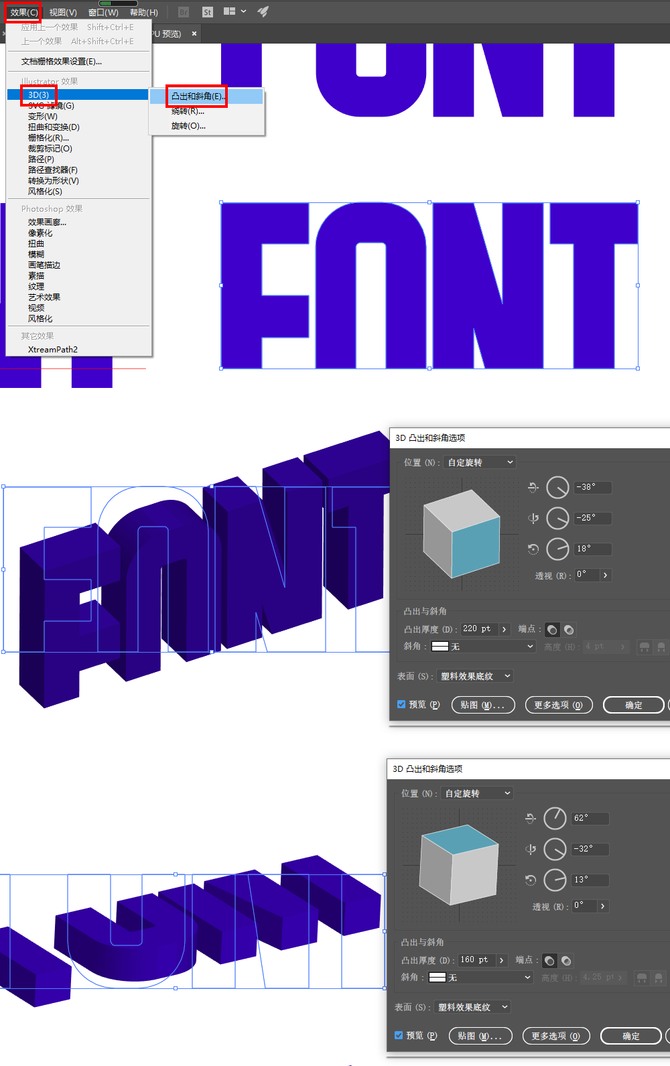The height and width of the screenshot is (1066, 670).
Task: Open 位置 dropdown in the -38° dialog
Action: [480, 462]
